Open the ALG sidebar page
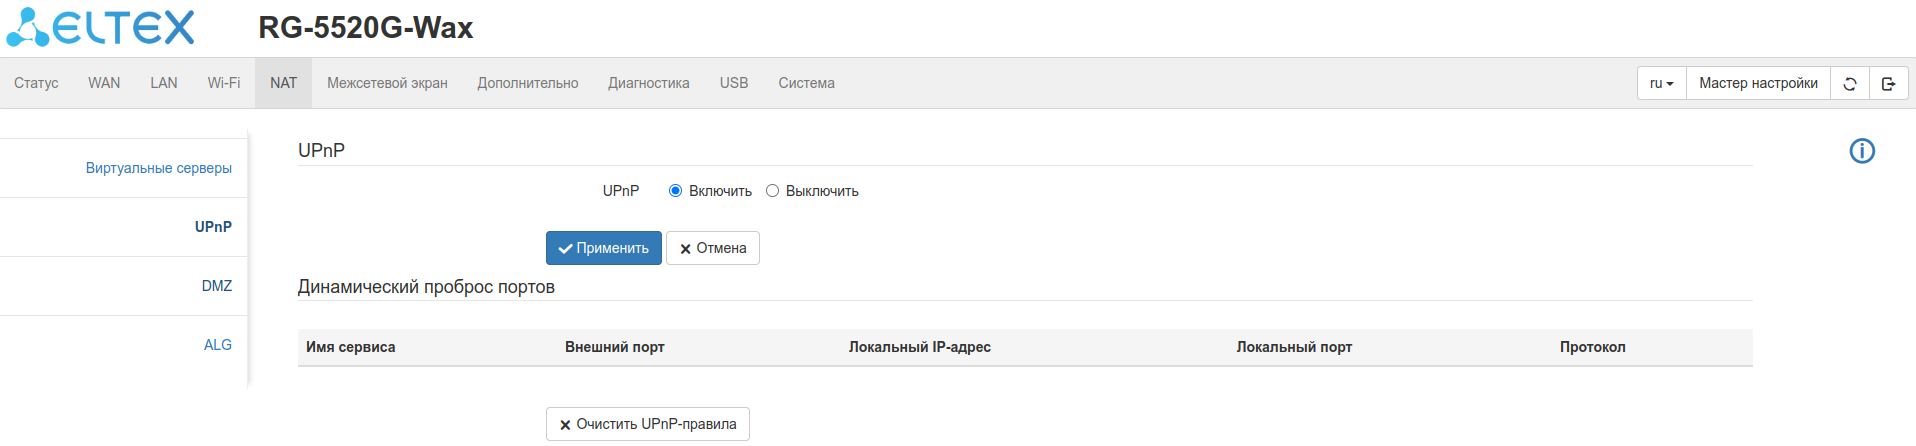Viewport: 1916px width, 446px height. (218, 345)
